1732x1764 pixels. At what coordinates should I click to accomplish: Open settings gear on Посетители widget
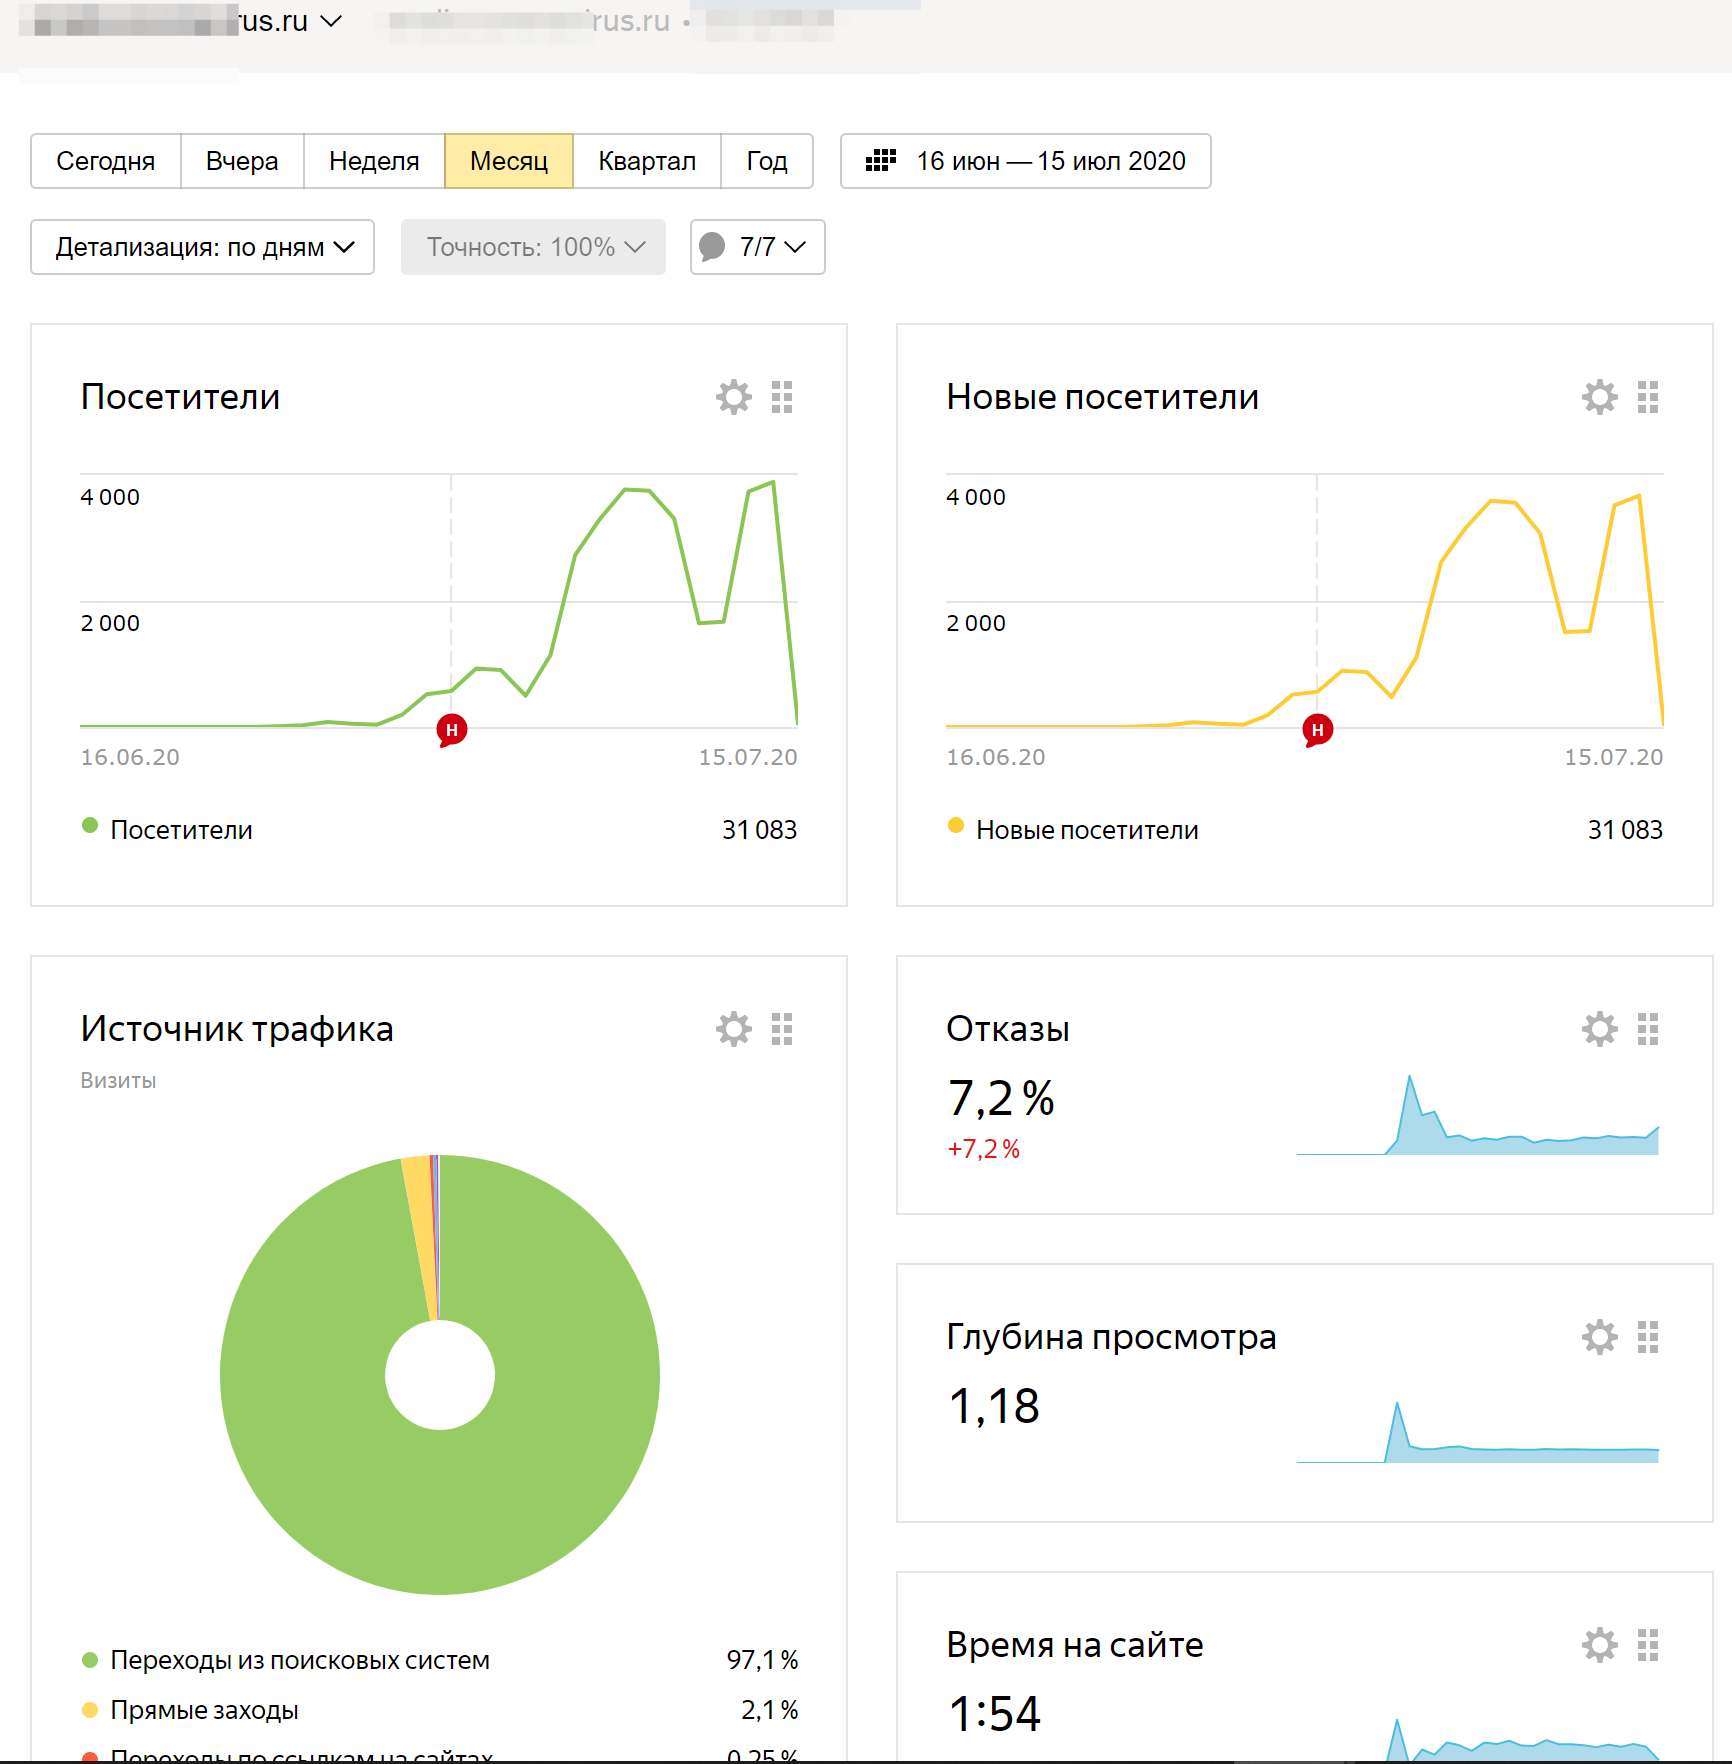pos(733,397)
